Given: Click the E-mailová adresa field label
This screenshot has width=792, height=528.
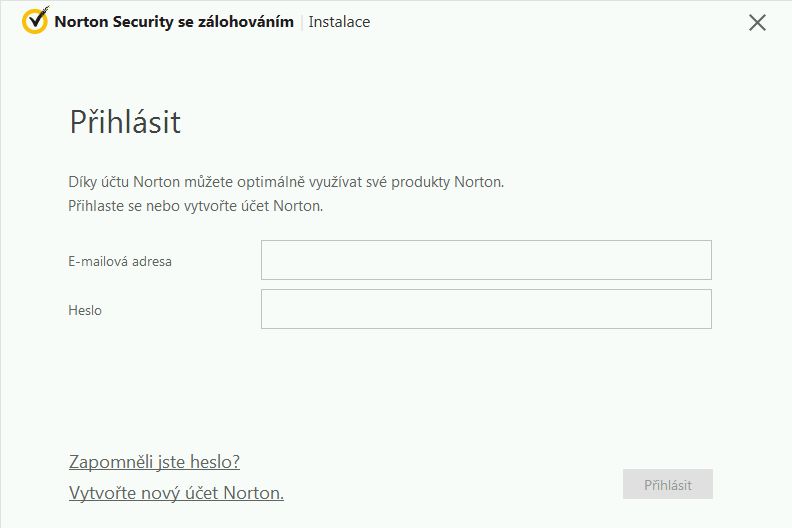Looking at the screenshot, I should [x=120, y=261].
